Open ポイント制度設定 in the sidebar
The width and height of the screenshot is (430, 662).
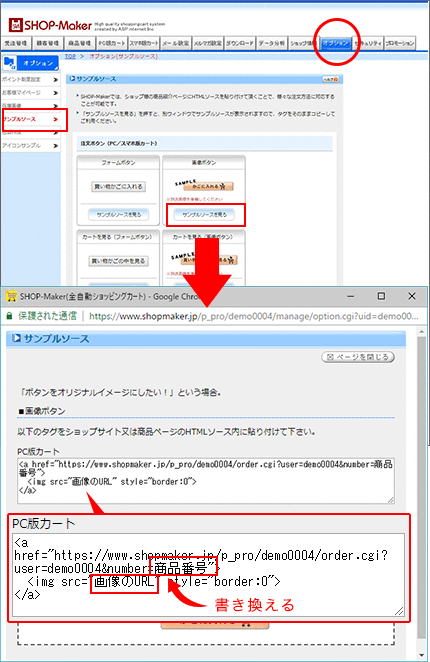tap(21, 79)
